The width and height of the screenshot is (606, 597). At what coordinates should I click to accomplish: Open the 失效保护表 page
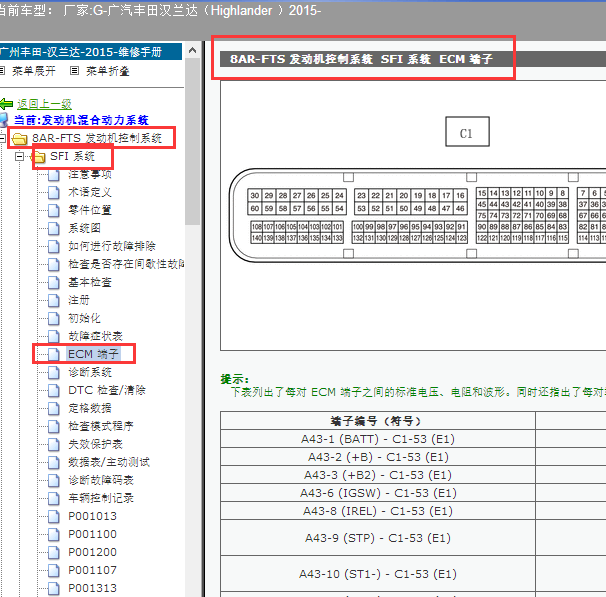tap(95, 444)
